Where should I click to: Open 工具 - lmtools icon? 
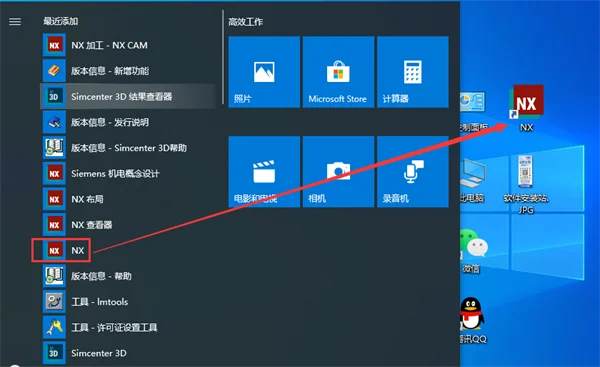click(x=54, y=302)
